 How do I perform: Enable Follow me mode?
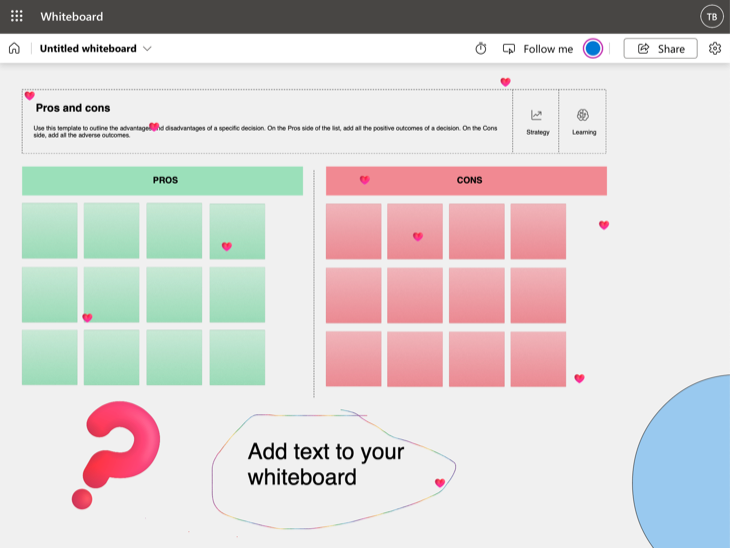[x=538, y=48]
